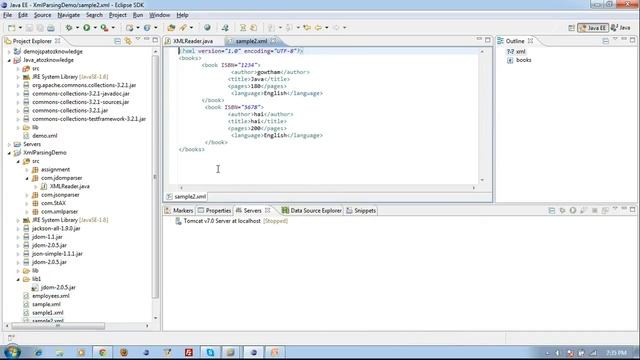The height and width of the screenshot is (360, 640).
Task: Switch to the Java EE perspective
Action: 593,28
